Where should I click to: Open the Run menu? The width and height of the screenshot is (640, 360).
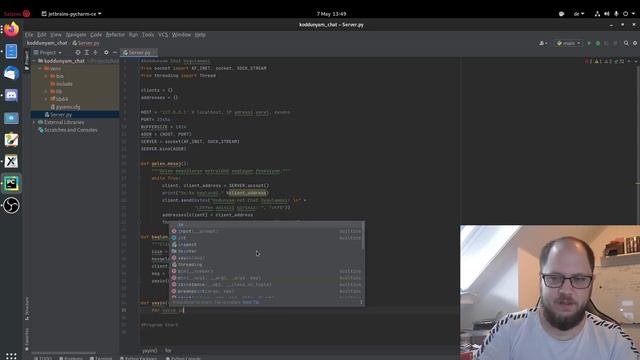point(133,35)
